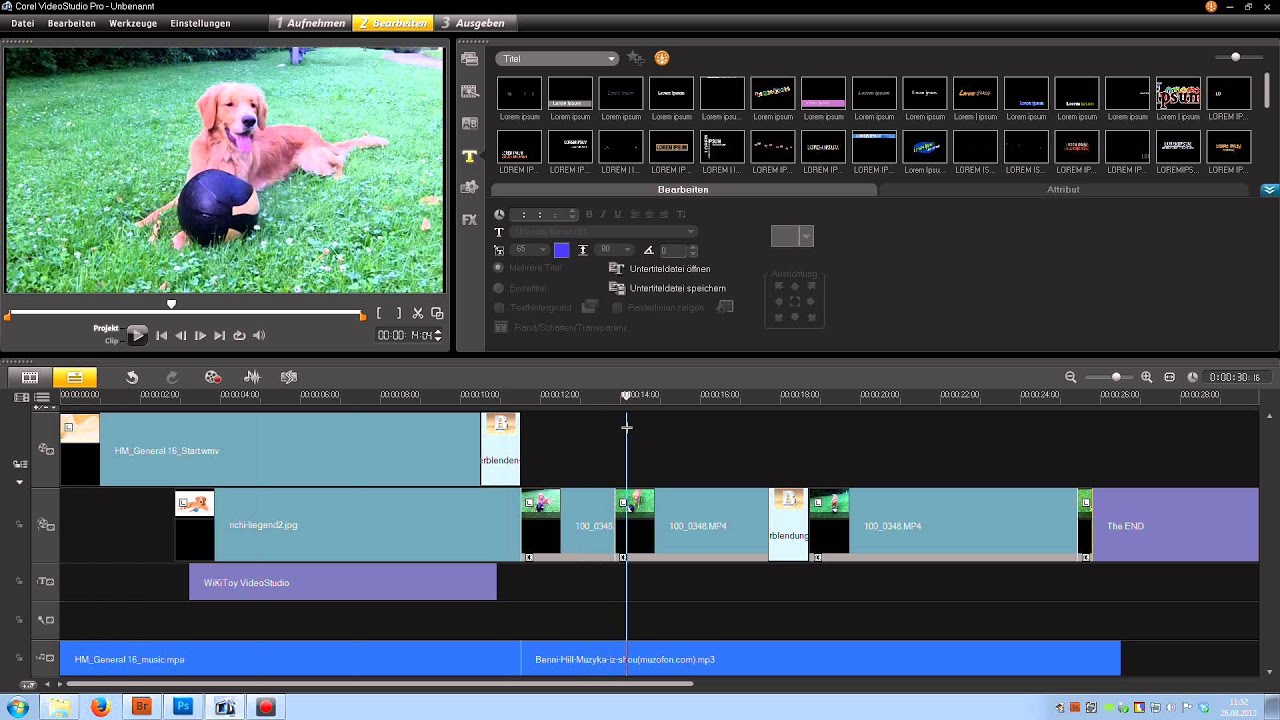Open Track Manager list icon
The image size is (1280, 720).
[x=42, y=397]
